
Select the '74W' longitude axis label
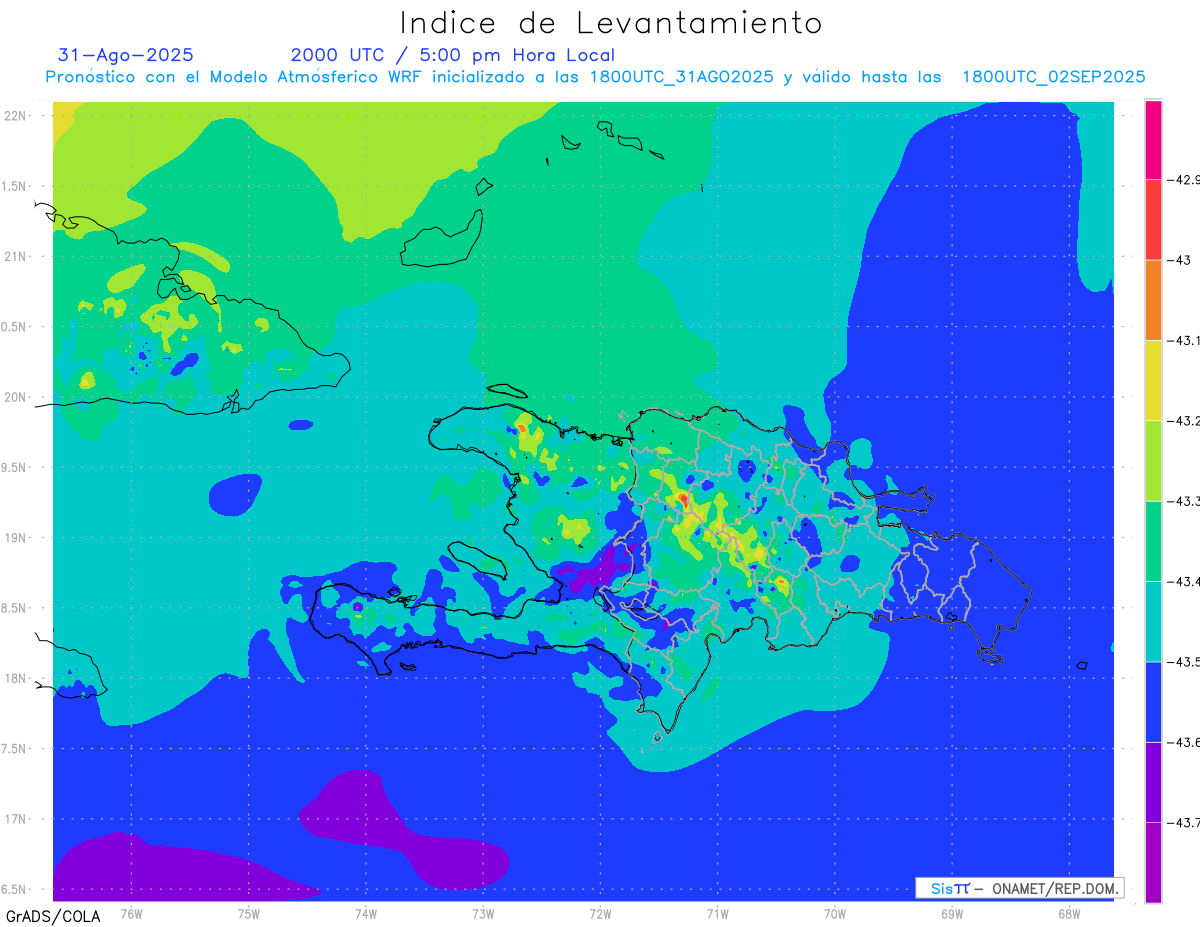point(366,914)
